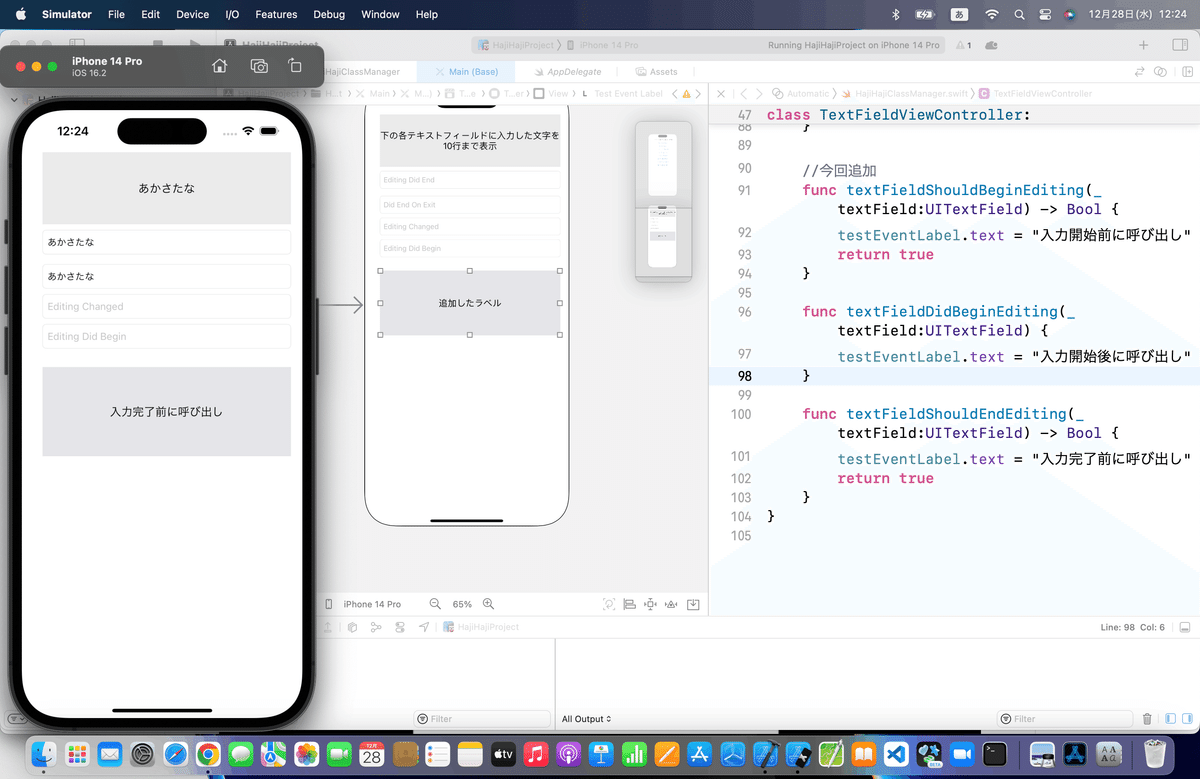This screenshot has width=1200, height=779.
Task: Open Control Center in the menu bar
Action: pyautogui.click(x=1045, y=14)
